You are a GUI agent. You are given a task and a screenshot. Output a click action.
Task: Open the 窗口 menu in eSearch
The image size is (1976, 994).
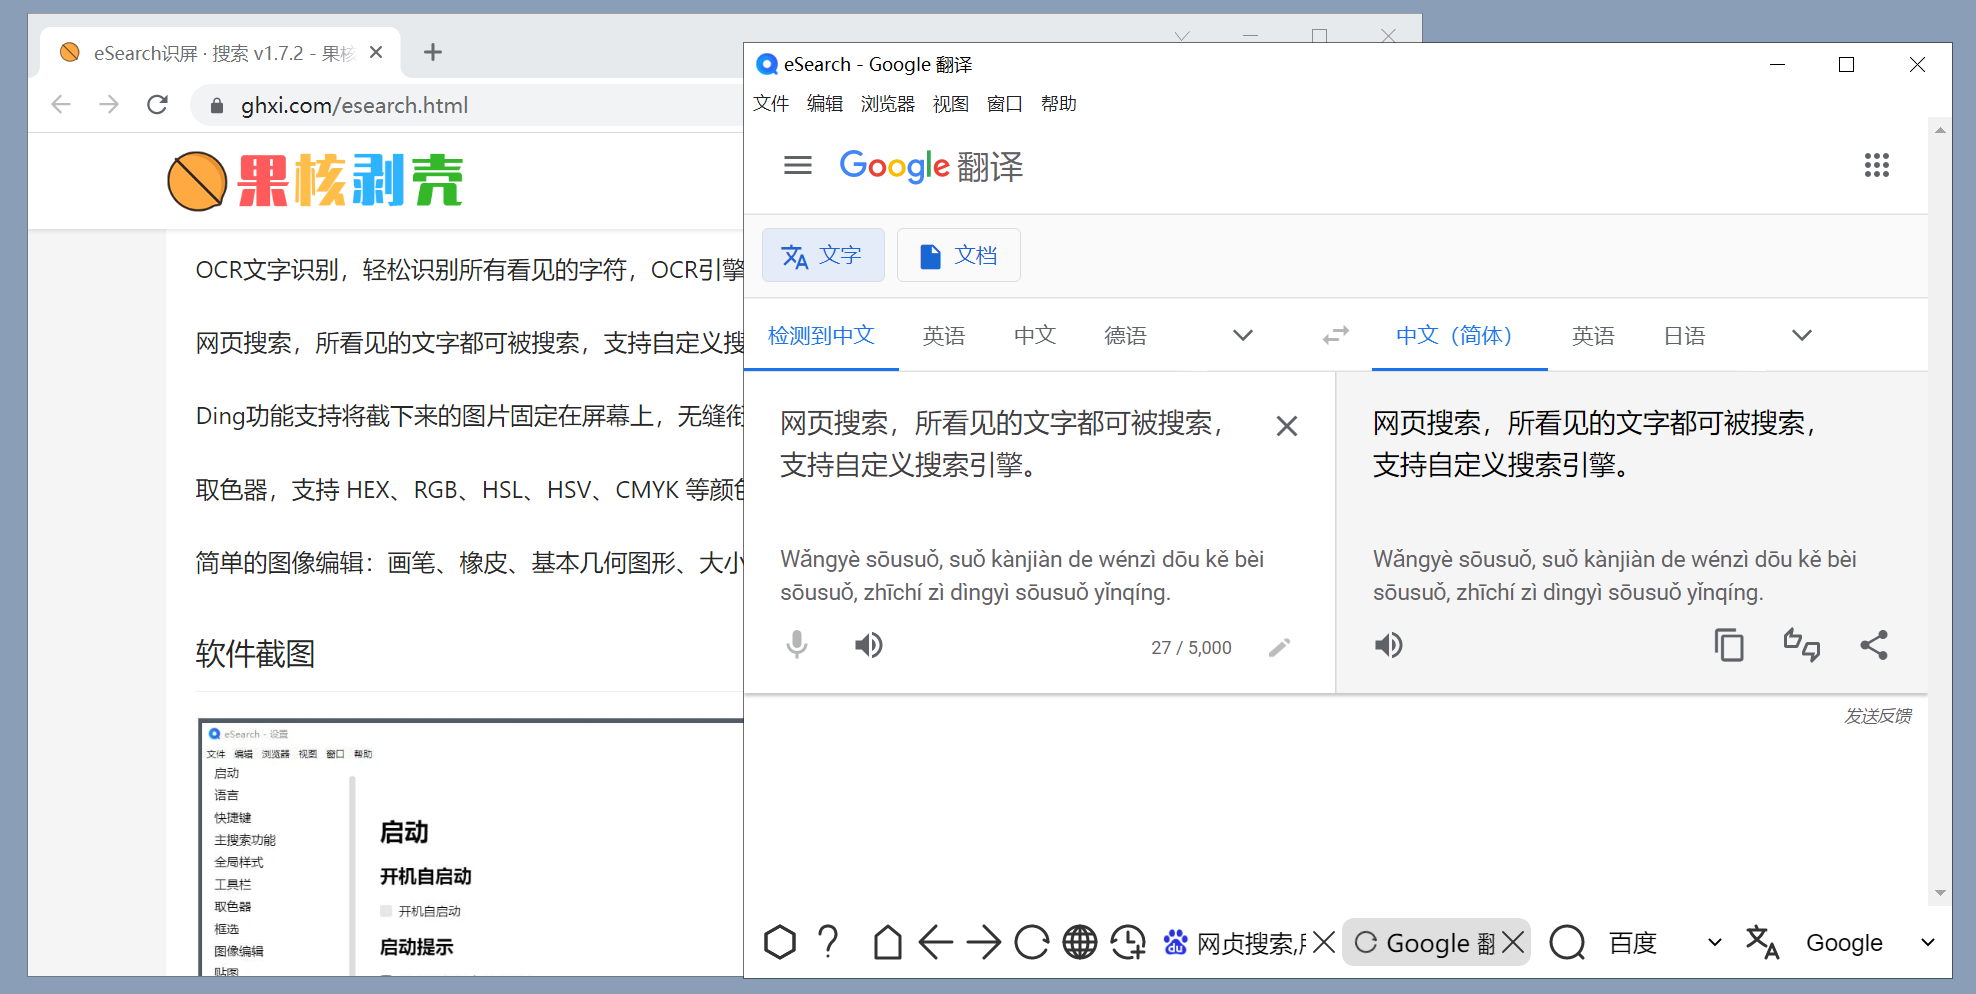[1004, 104]
